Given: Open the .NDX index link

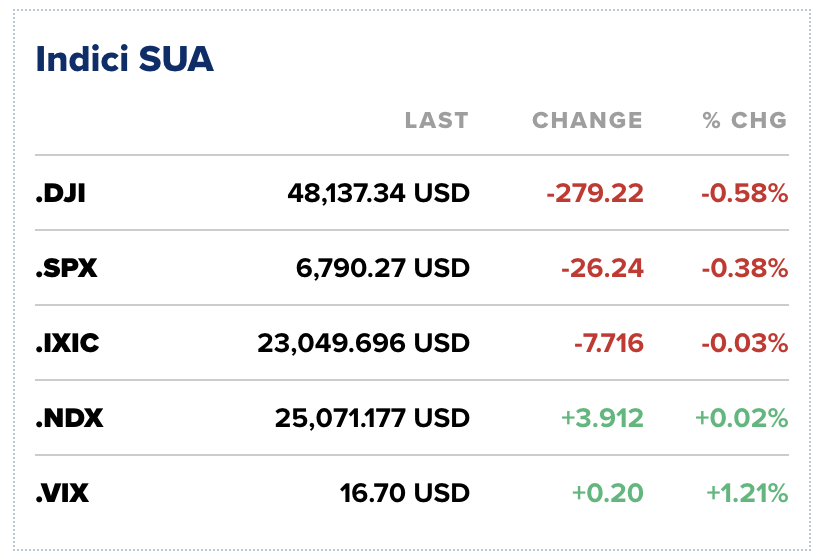Looking at the screenshot, I should tap(69, 418).
